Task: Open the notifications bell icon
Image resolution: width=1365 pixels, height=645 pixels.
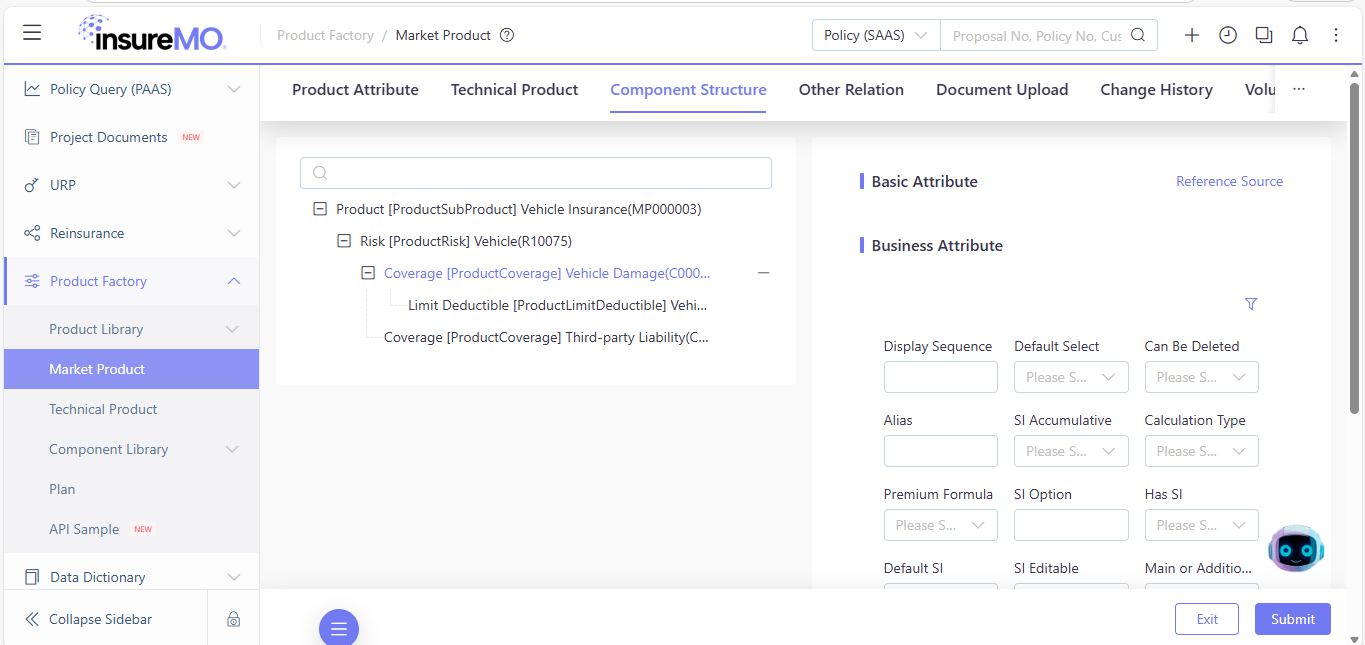Action: pyautogui.click(x=1300, y=35)
